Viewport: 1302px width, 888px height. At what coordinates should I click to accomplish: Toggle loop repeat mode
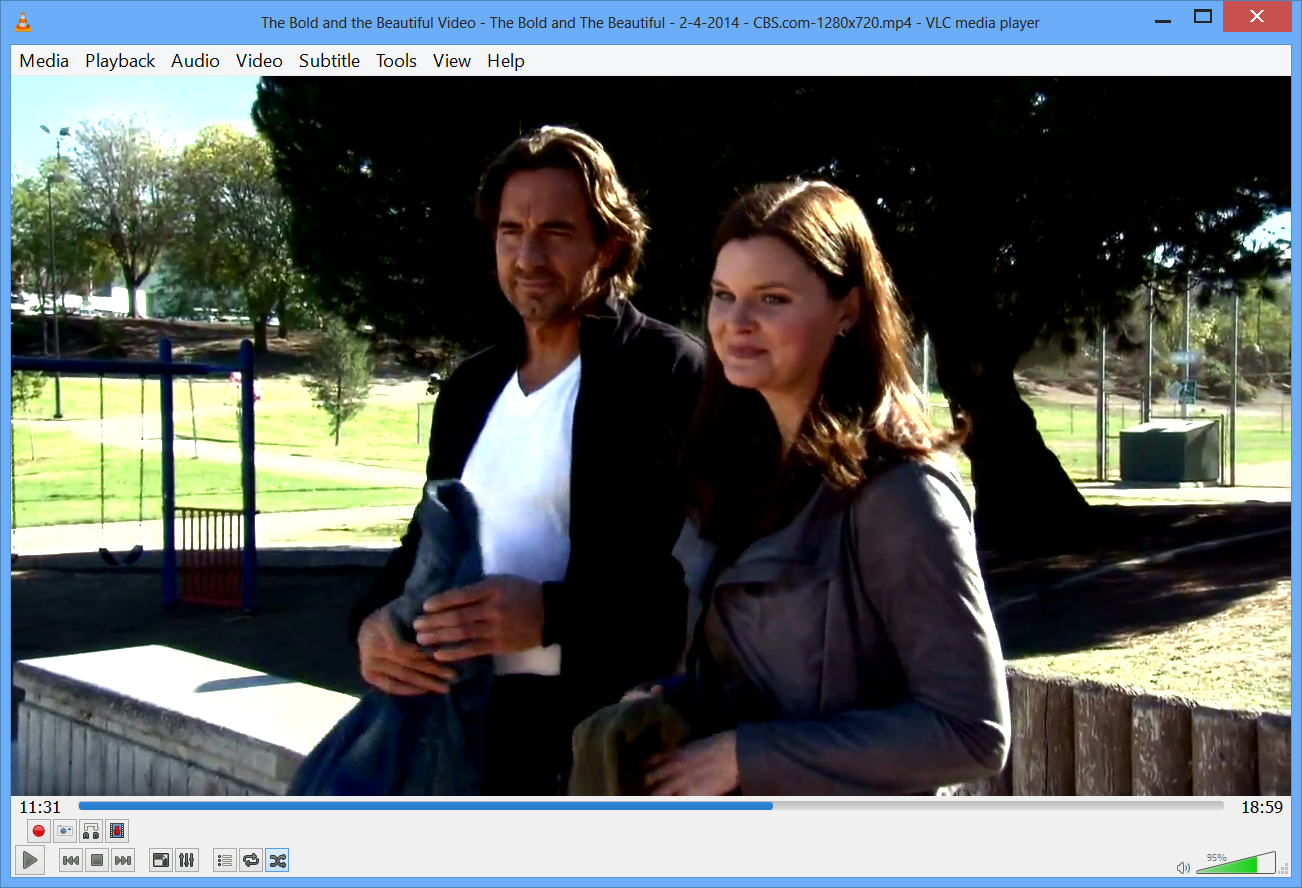point(251,860)
